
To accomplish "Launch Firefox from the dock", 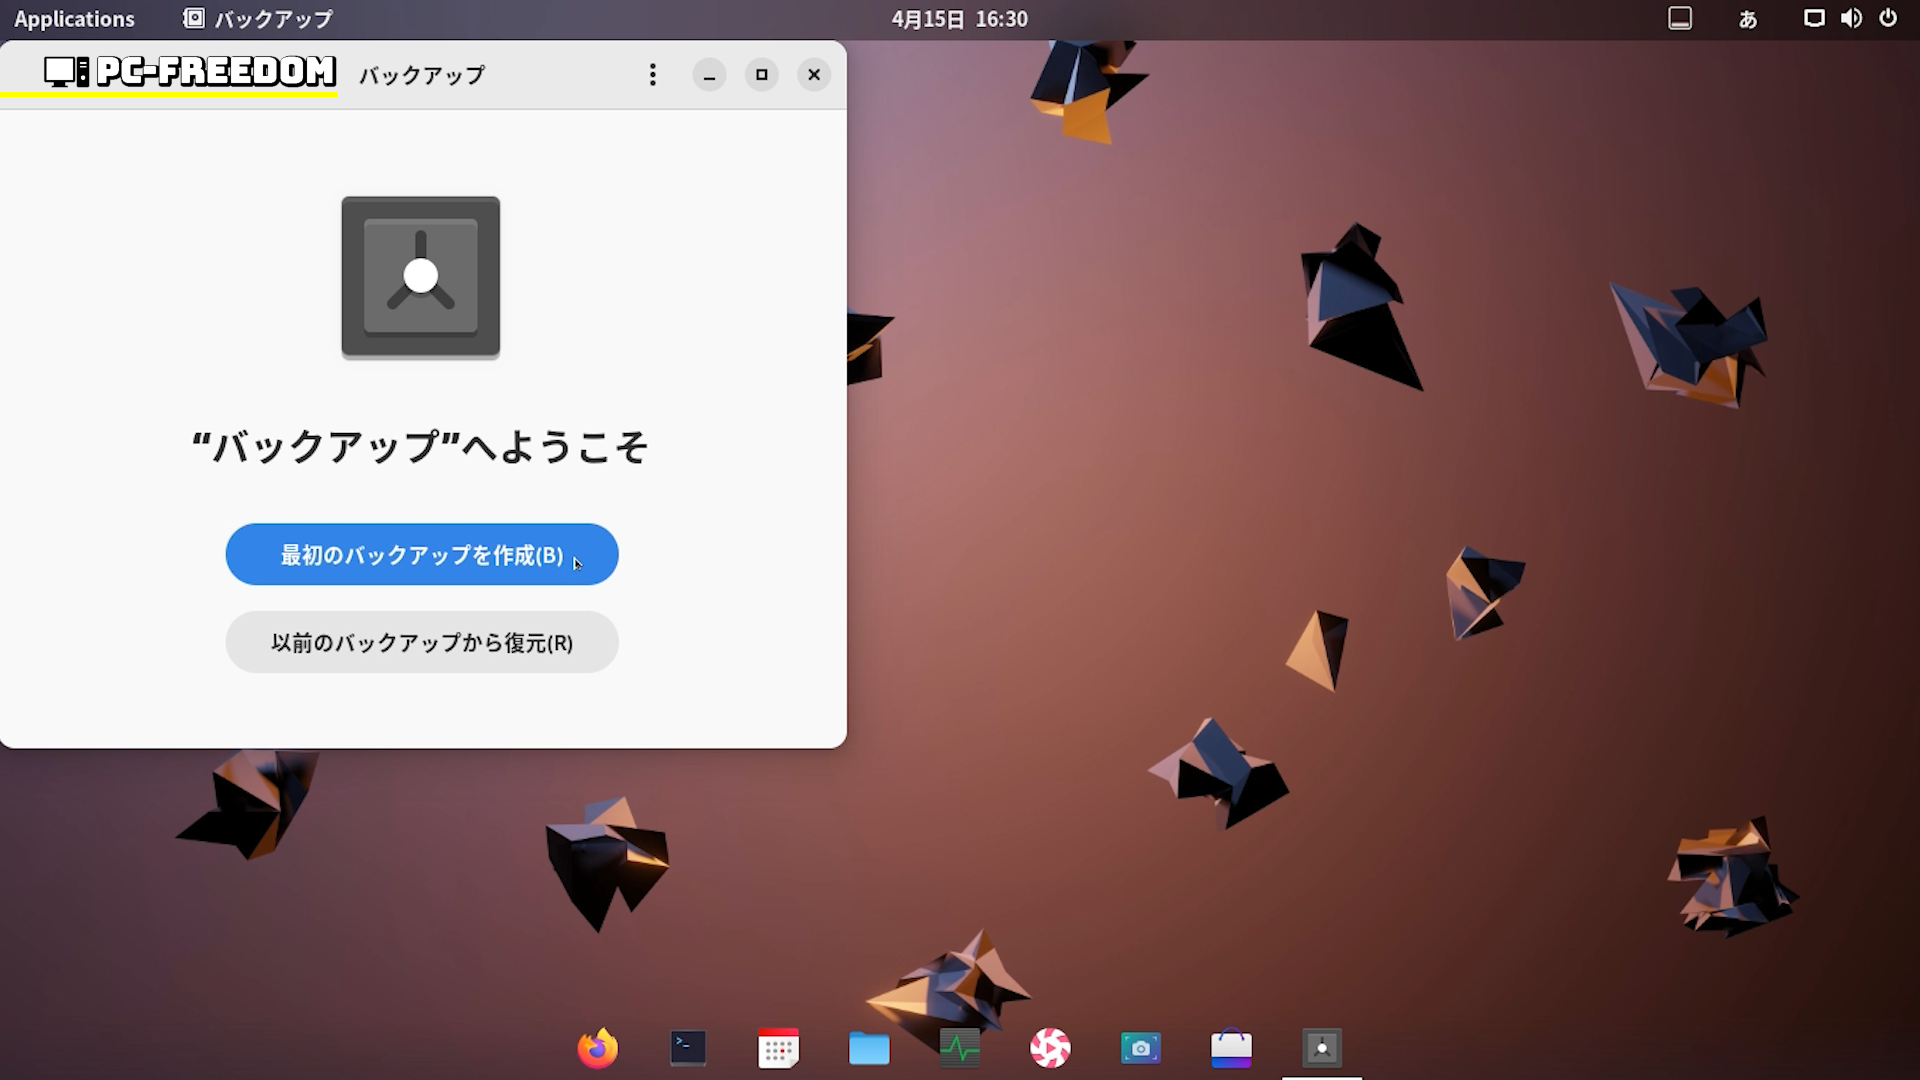I will click(598, 1048).
